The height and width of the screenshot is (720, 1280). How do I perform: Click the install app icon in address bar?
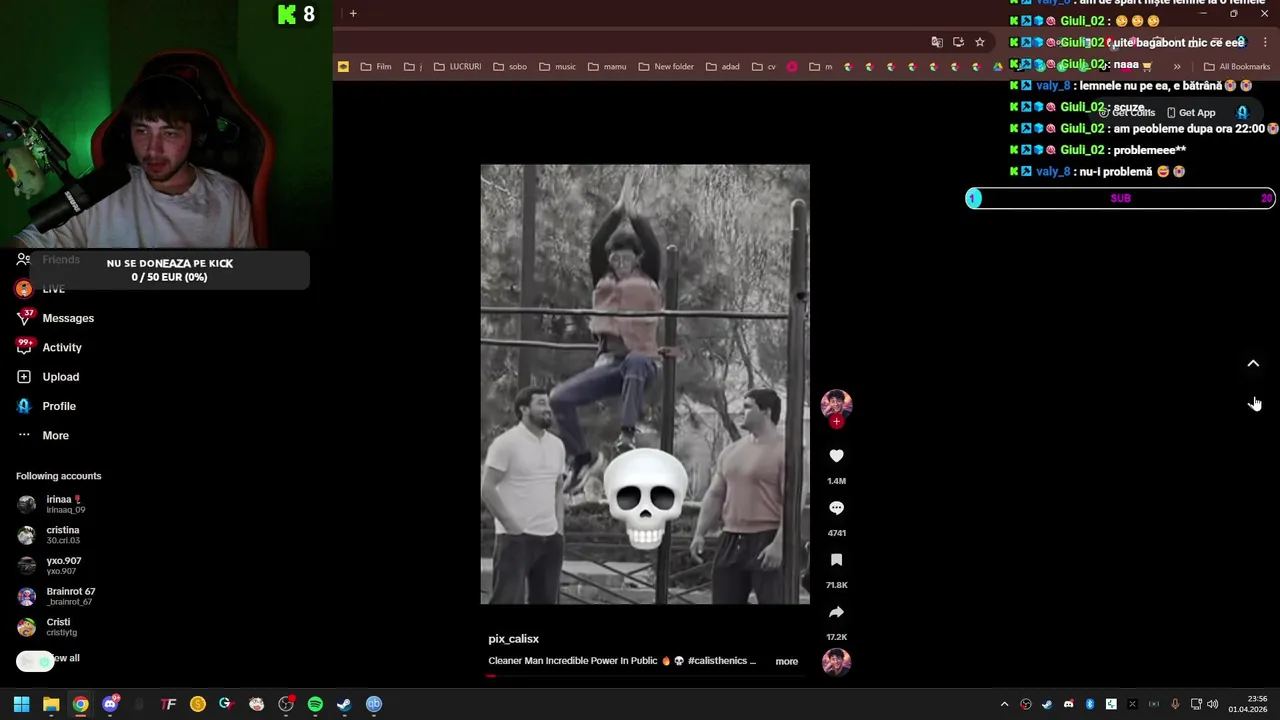coord(958,42)
